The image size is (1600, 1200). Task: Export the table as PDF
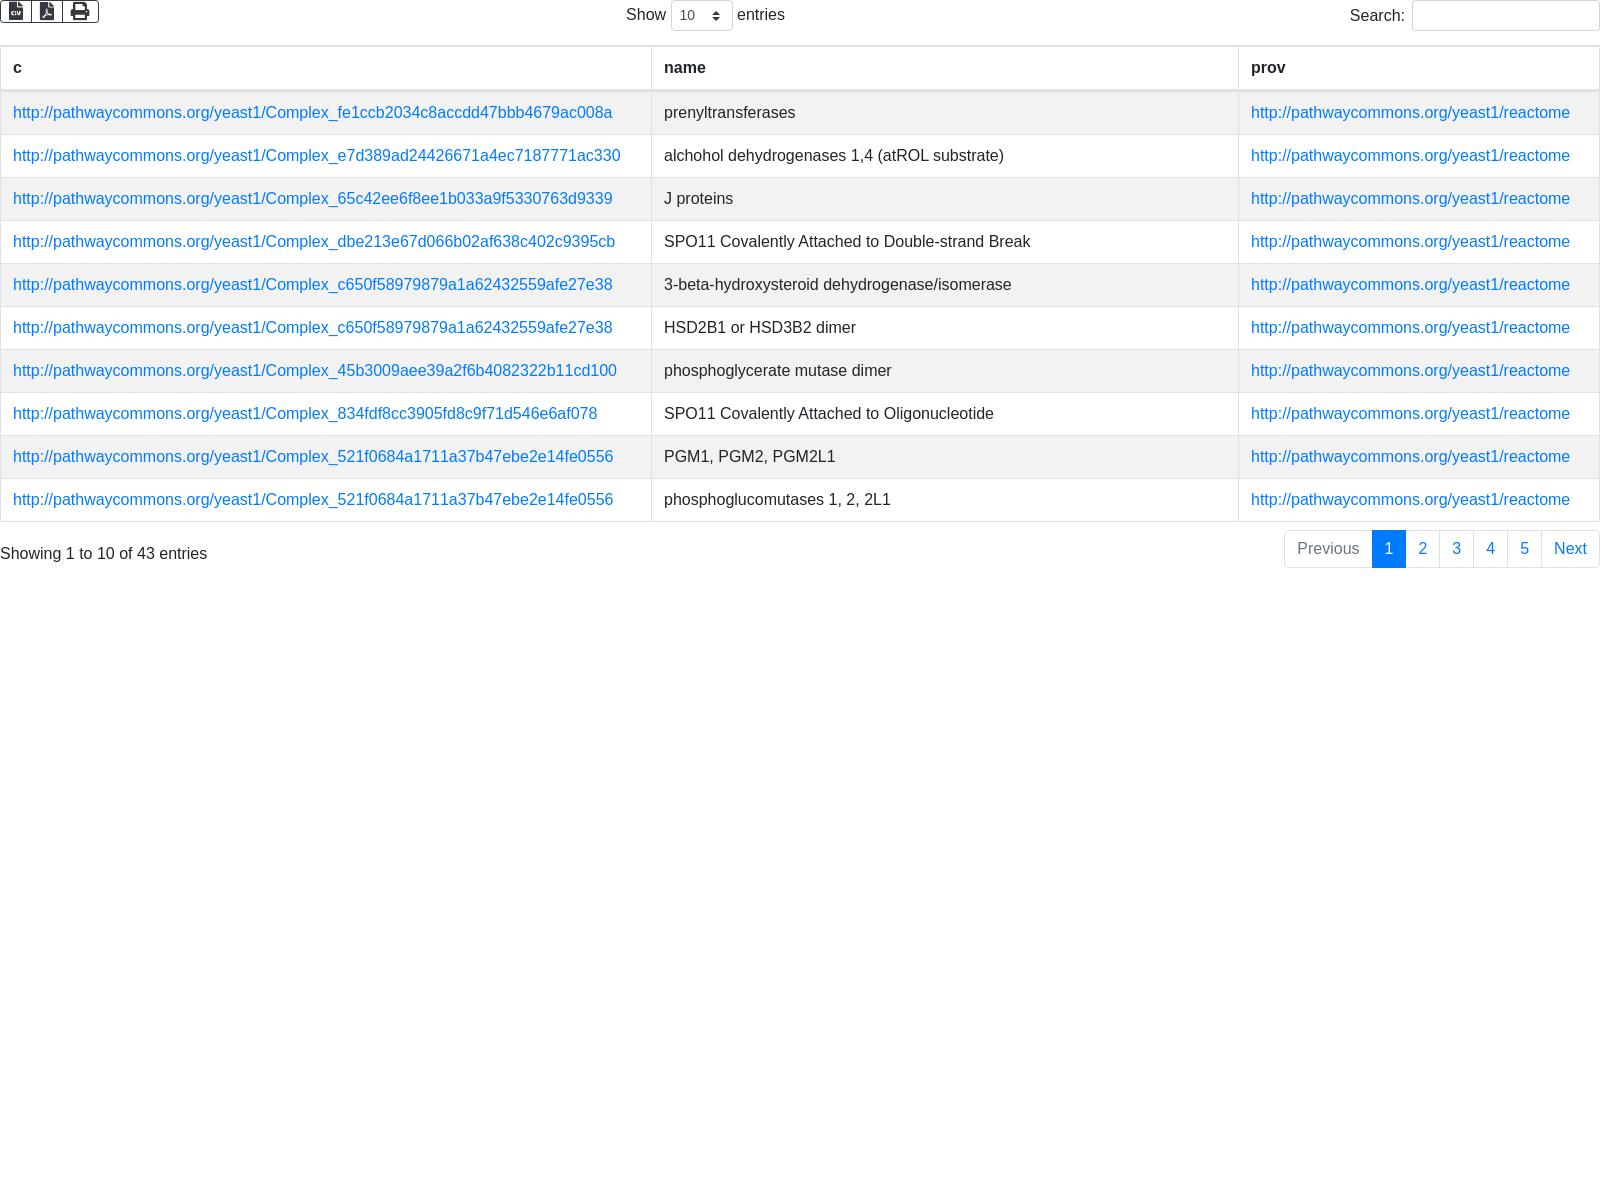[x=47, y=11]
